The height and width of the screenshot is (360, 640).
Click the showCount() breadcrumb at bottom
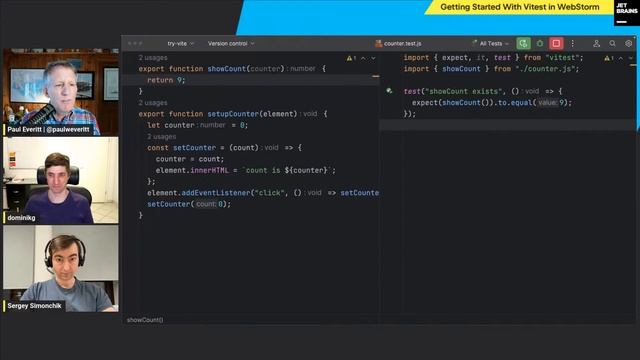click(x=145, y=320)
